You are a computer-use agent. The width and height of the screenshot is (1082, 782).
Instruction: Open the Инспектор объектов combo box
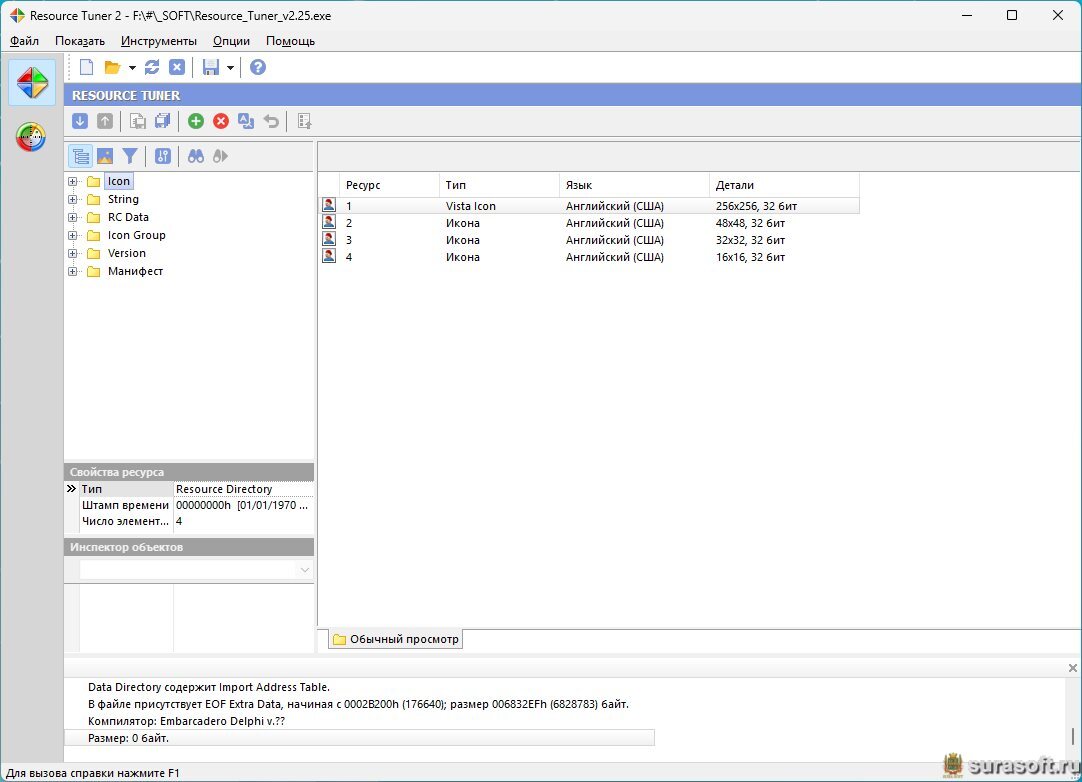point(196,569)
